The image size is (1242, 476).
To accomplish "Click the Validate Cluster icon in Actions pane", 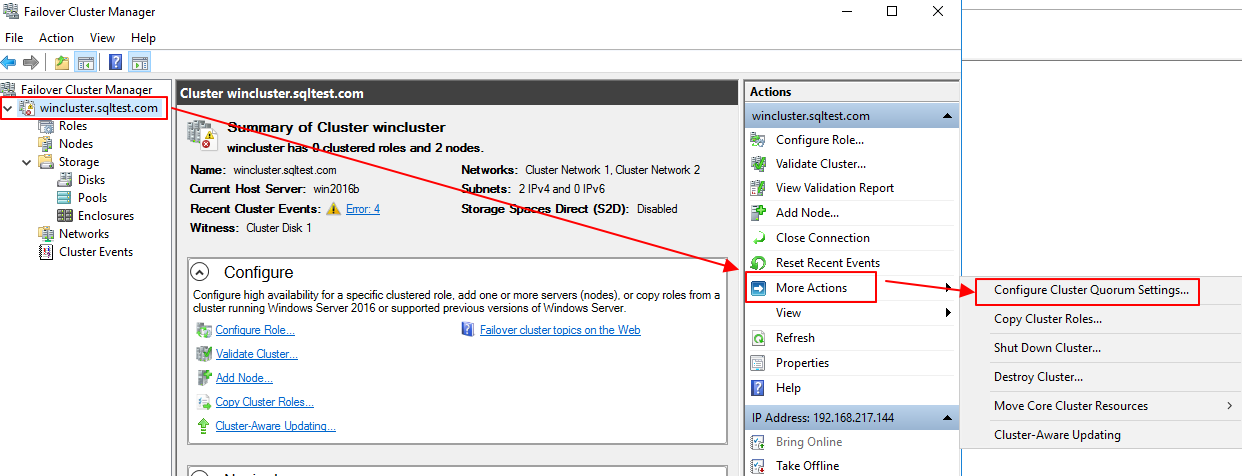I will click(x=758, y=164).
